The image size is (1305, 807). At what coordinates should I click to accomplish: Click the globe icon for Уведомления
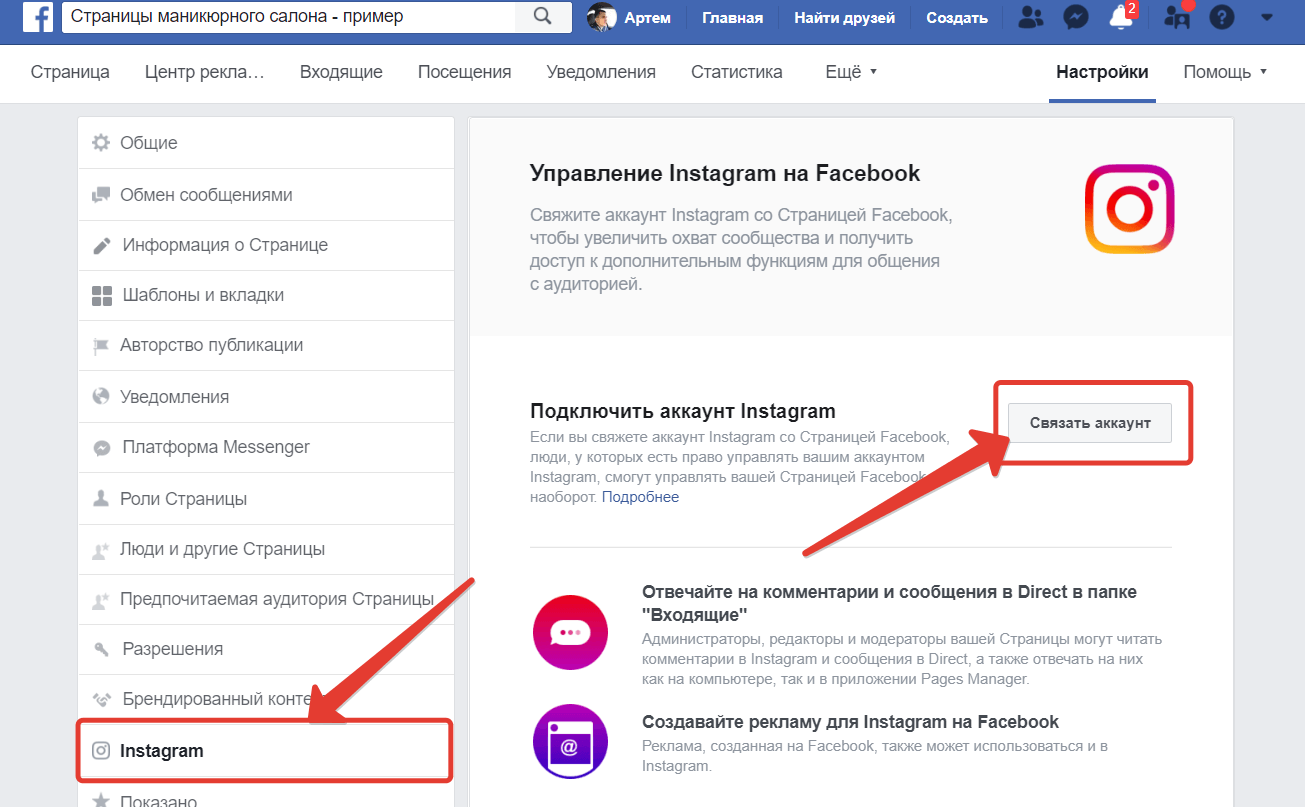click(x=101, y=396)
